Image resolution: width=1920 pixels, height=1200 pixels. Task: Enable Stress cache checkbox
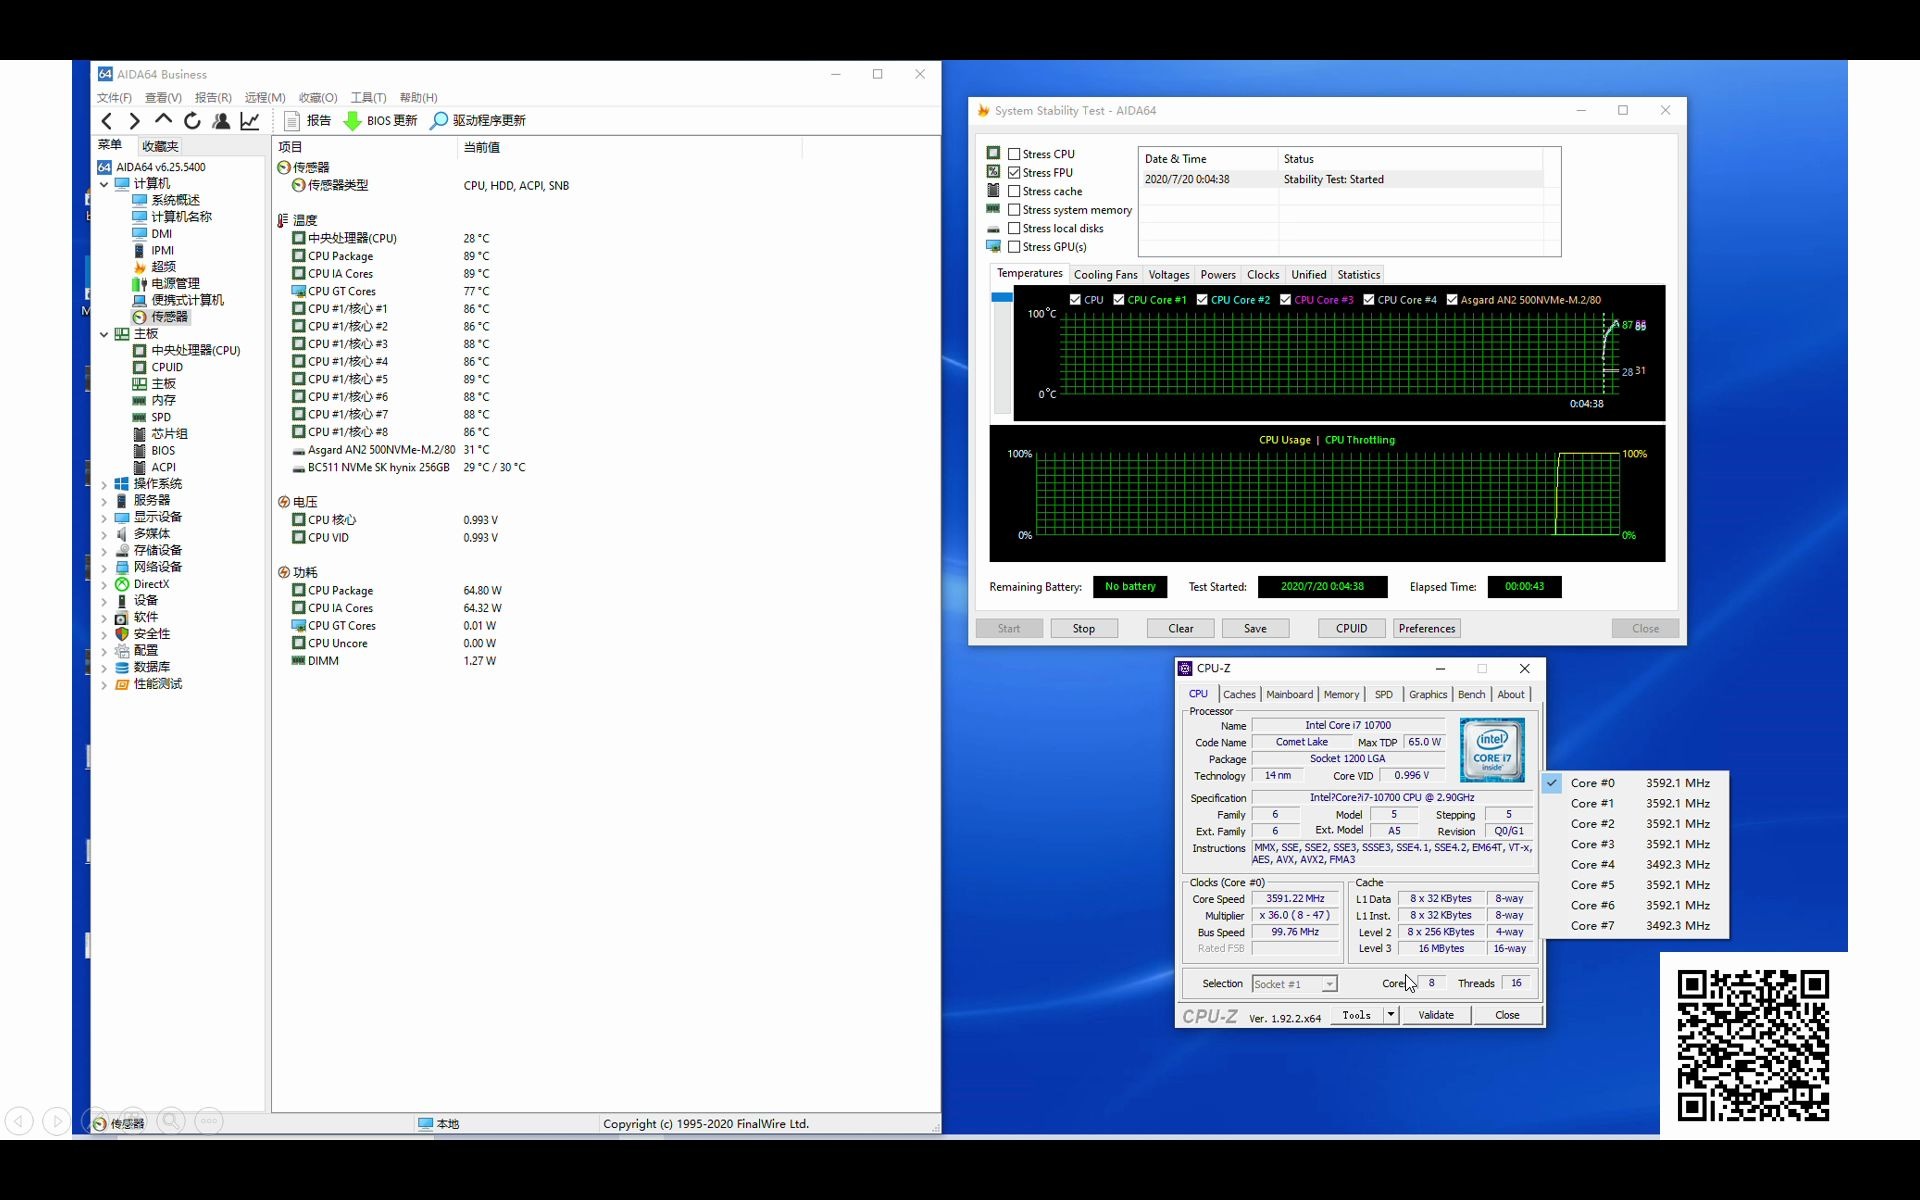tap(1014, 191)
